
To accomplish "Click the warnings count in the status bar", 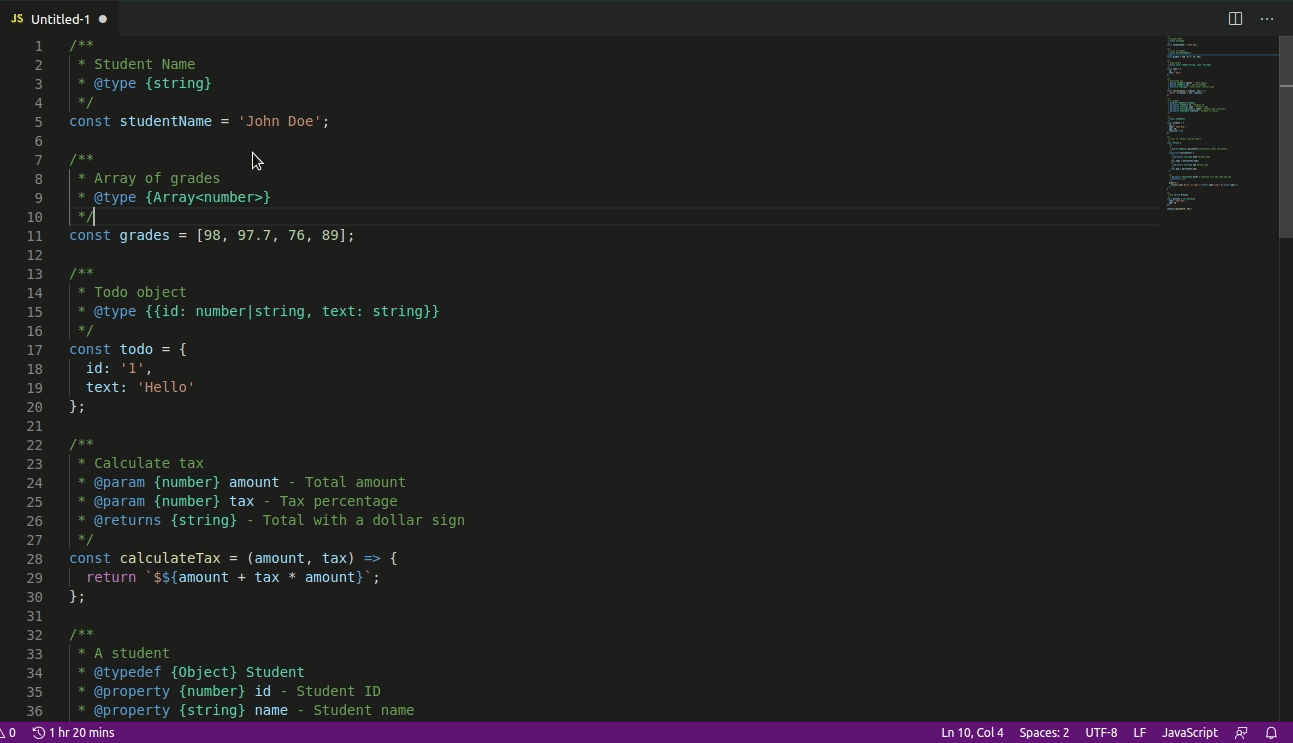I will pos(8,733).
